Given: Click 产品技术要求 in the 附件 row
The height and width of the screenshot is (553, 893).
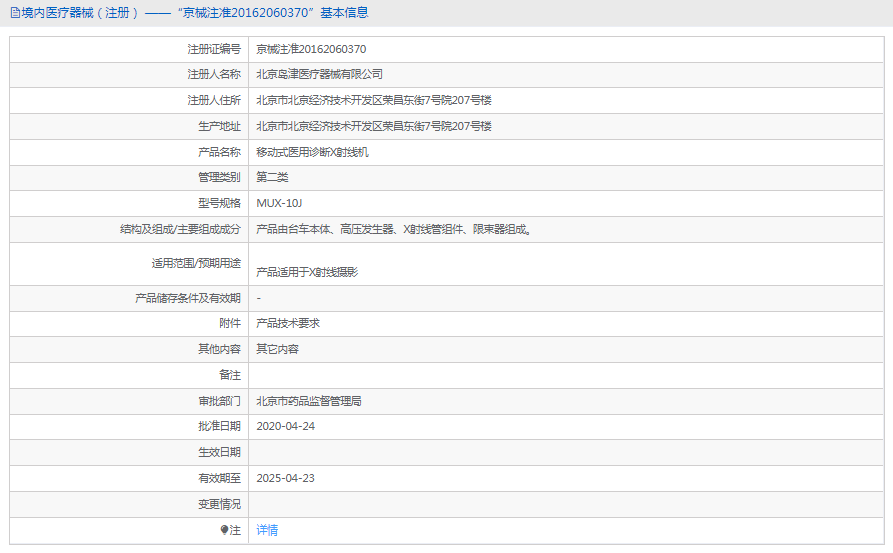Looking at the screenshot, I should point(288,323).
